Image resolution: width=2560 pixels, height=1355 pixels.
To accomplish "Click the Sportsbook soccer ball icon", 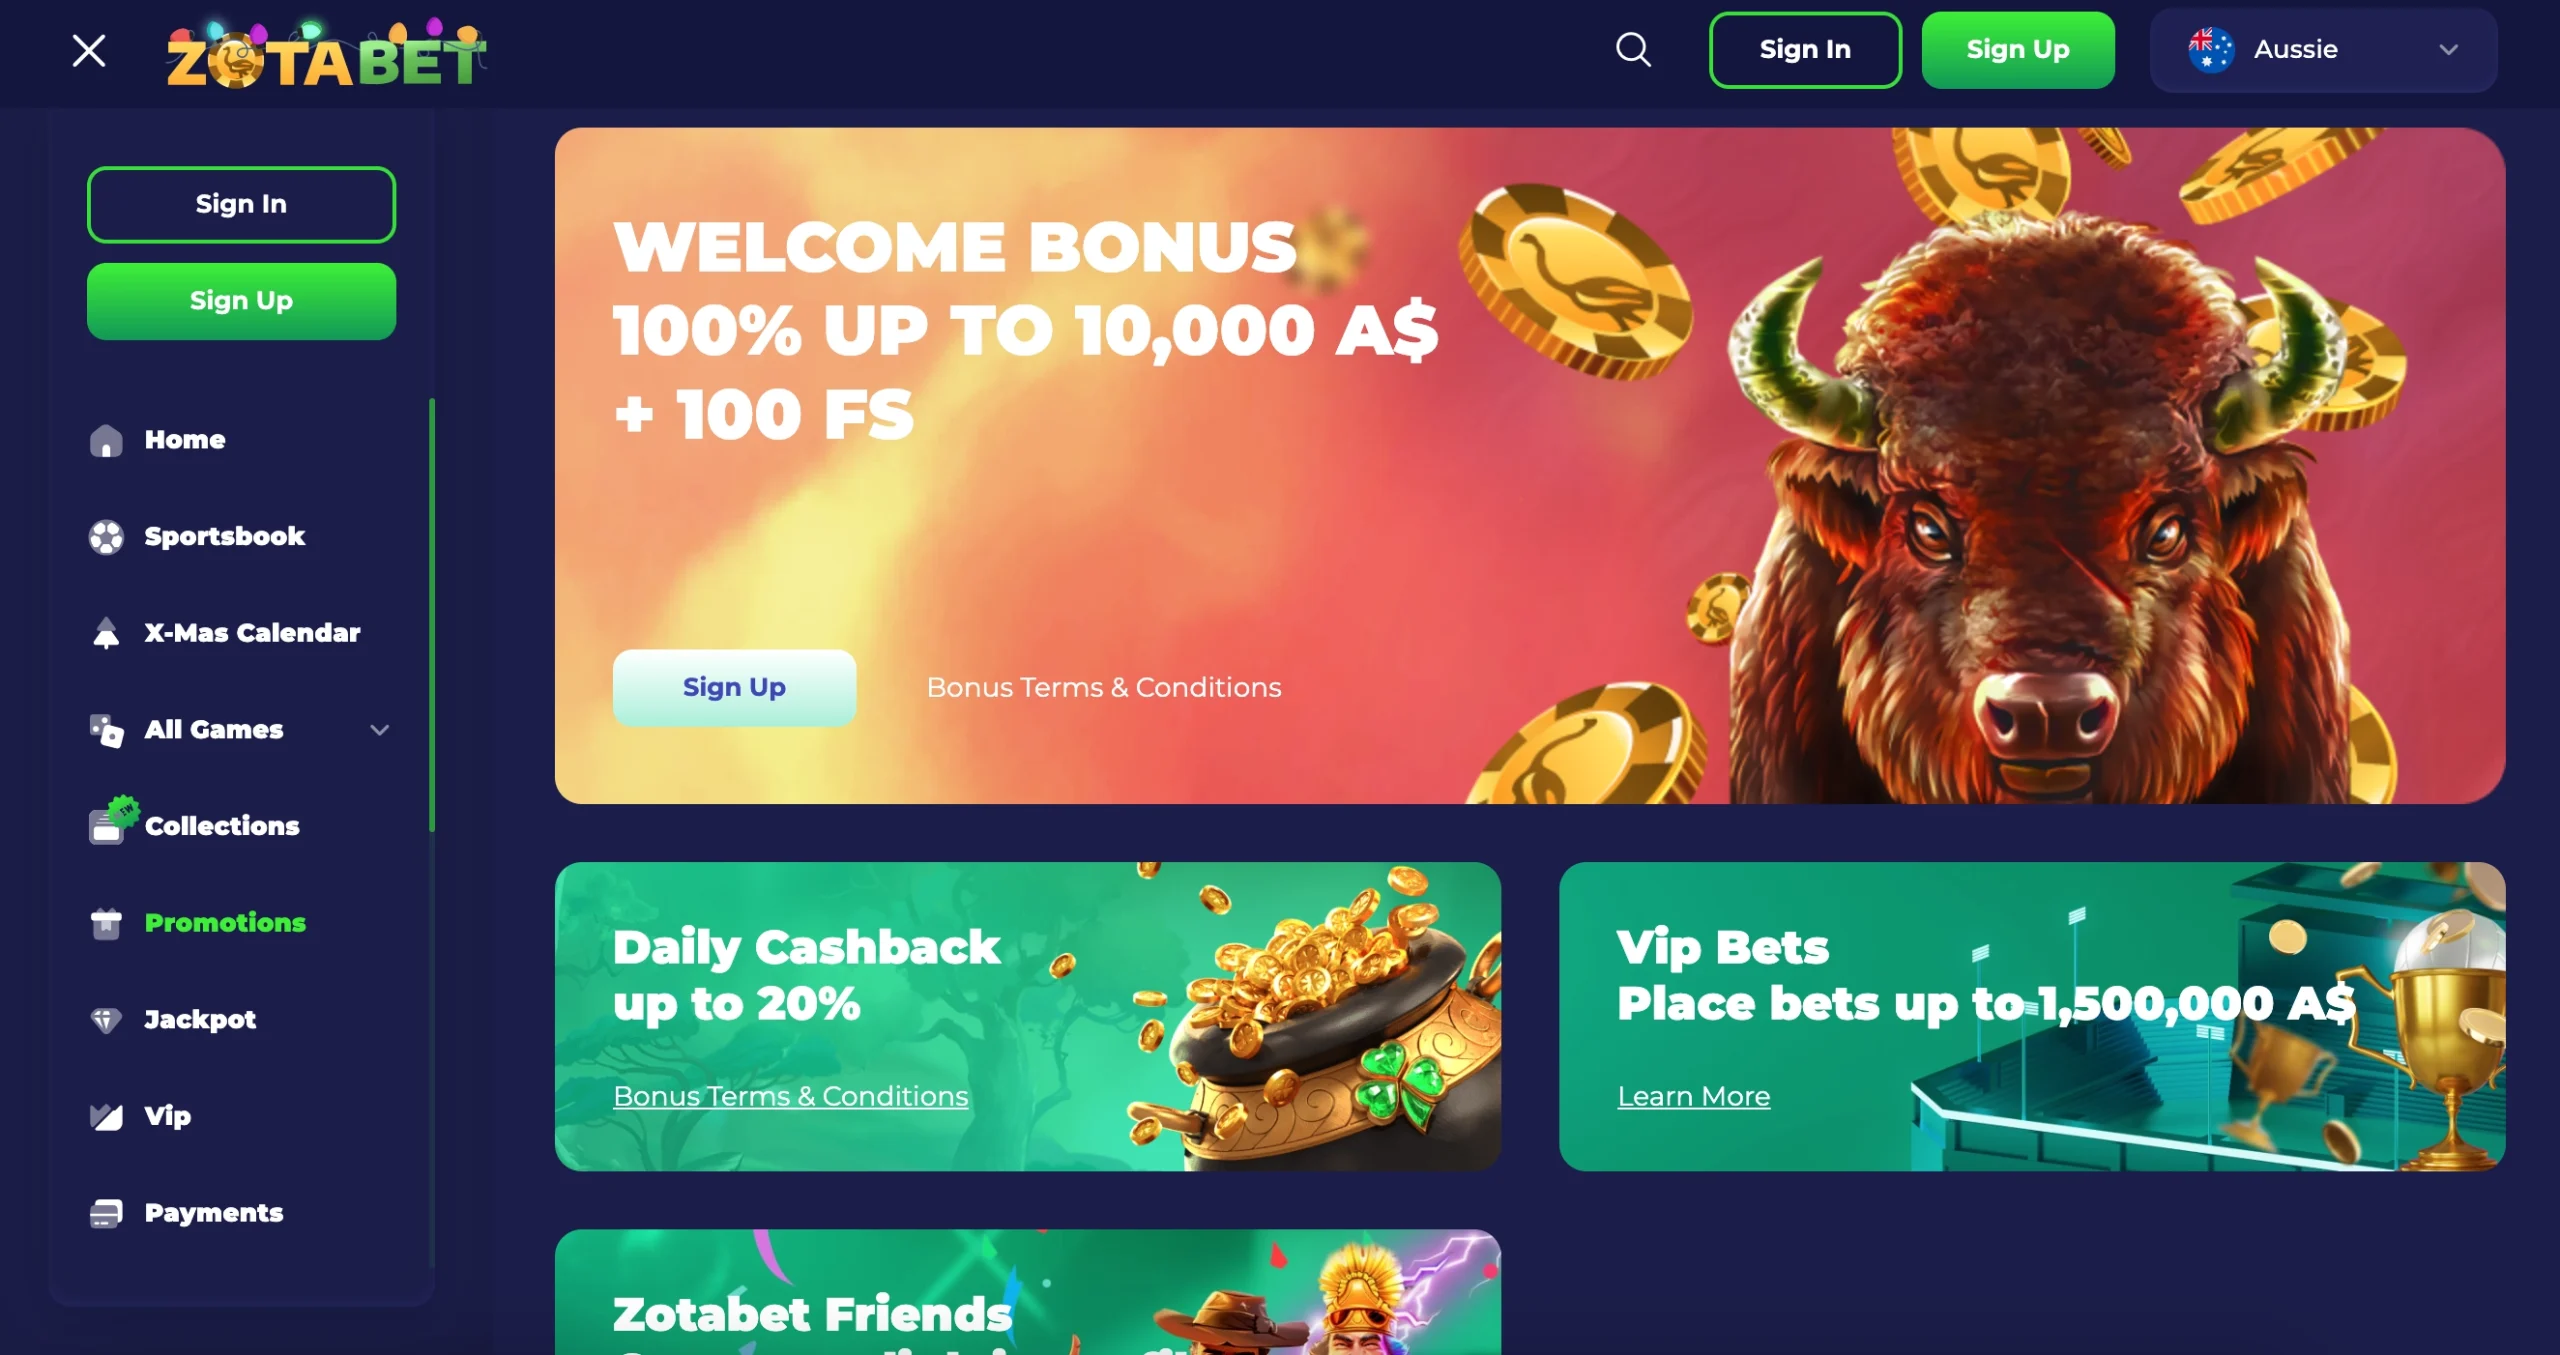I will [x=106, y=537].
